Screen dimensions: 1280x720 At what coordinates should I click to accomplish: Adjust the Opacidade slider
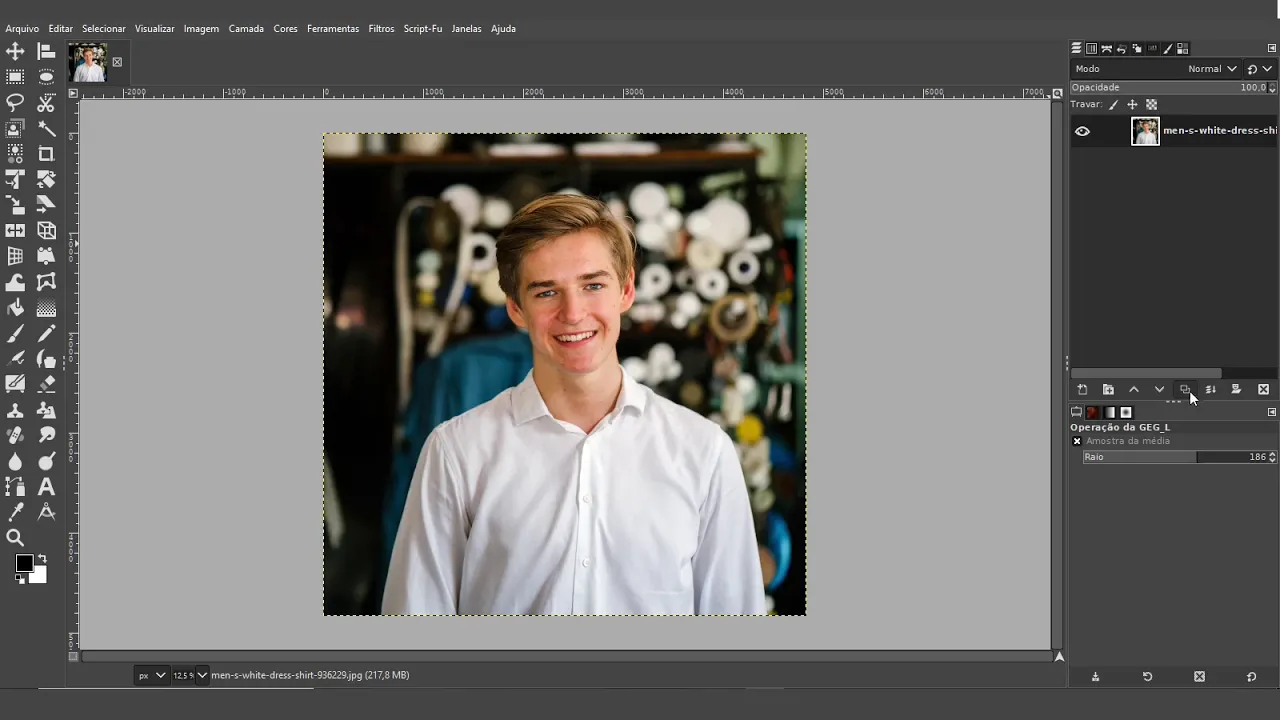point(1174,87)
